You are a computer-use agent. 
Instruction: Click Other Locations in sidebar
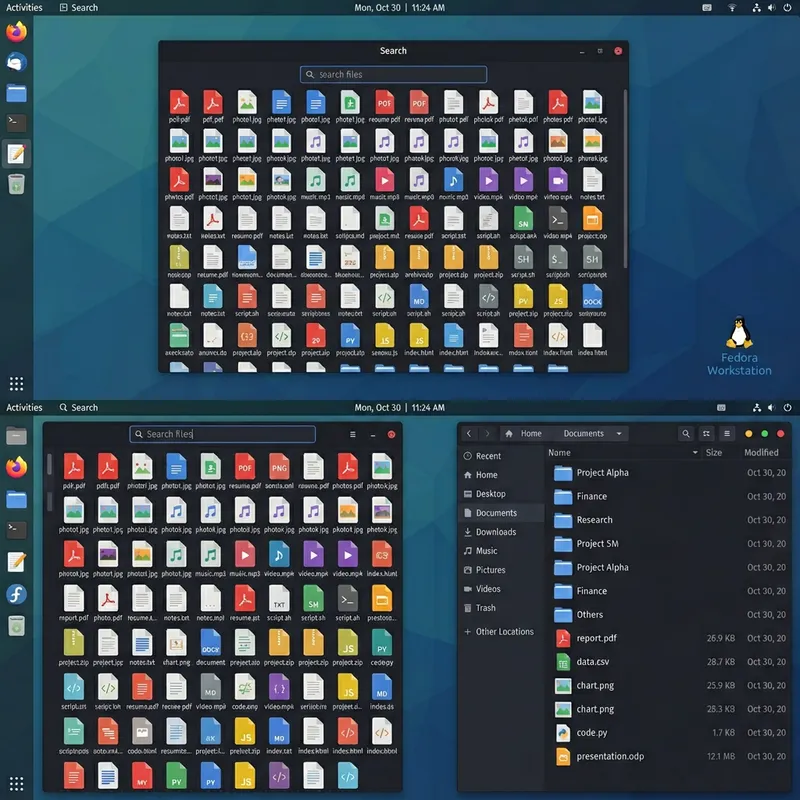(x=504, y=632)
